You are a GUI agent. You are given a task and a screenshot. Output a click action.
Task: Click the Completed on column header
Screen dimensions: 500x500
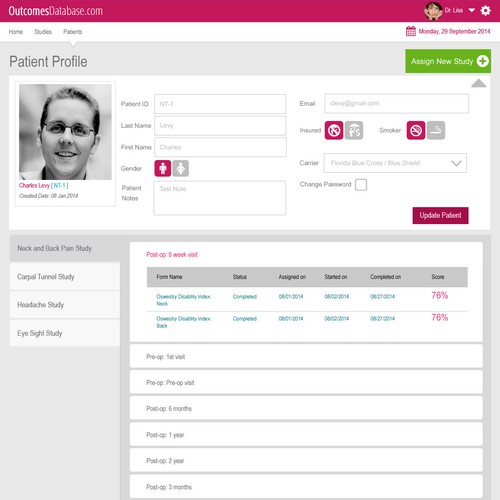click(385, 277)
